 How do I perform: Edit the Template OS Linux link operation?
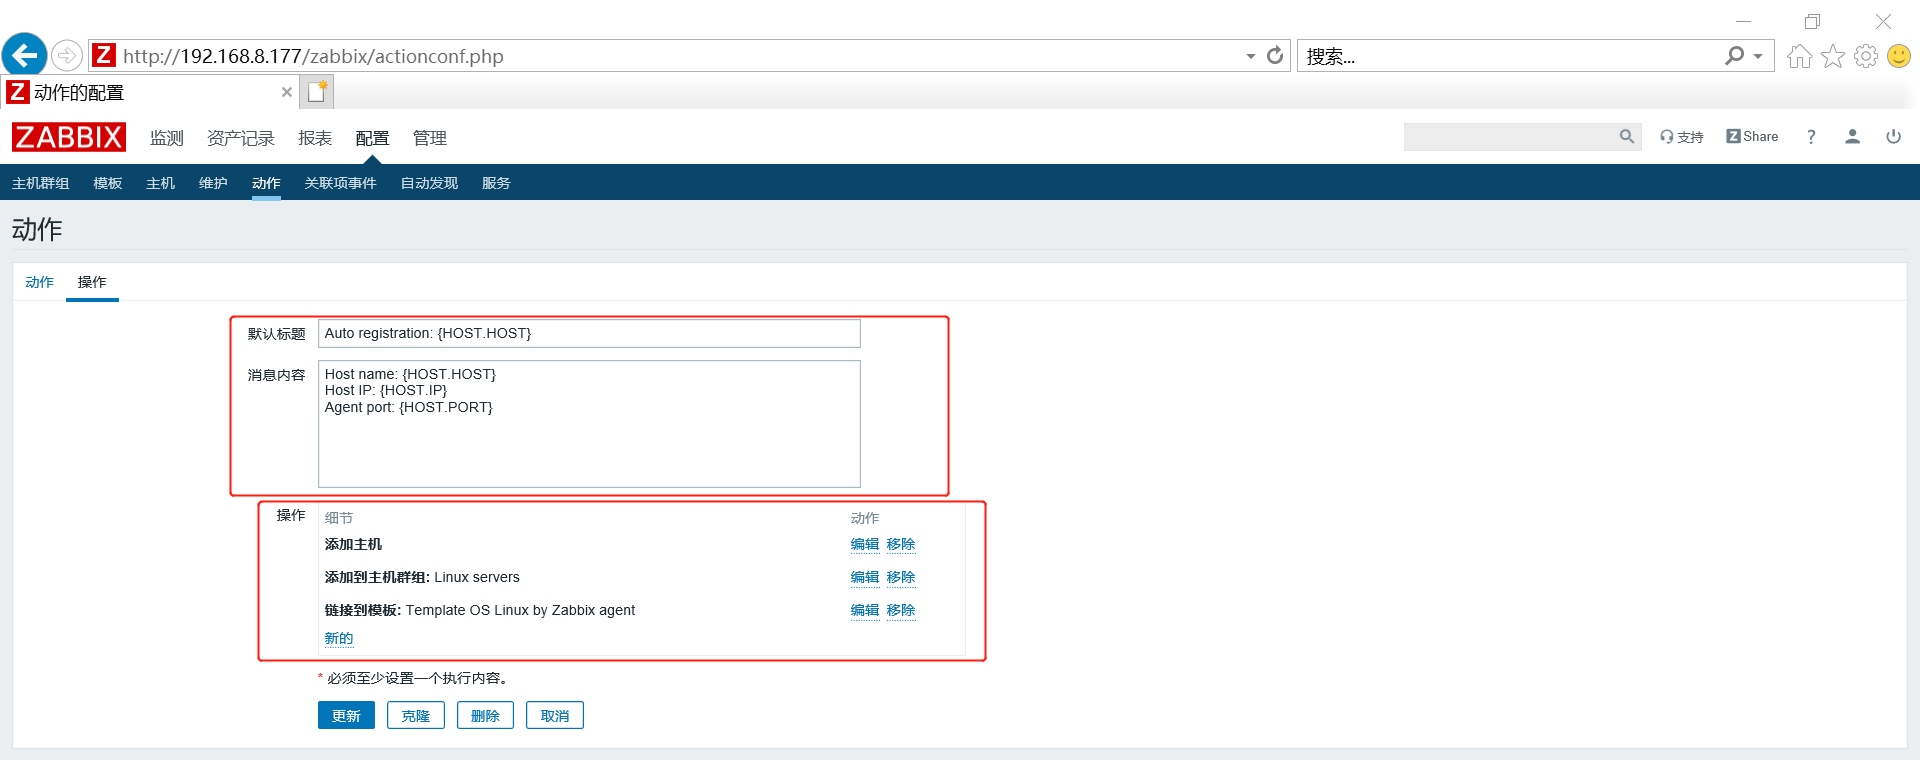click(865, 610)
